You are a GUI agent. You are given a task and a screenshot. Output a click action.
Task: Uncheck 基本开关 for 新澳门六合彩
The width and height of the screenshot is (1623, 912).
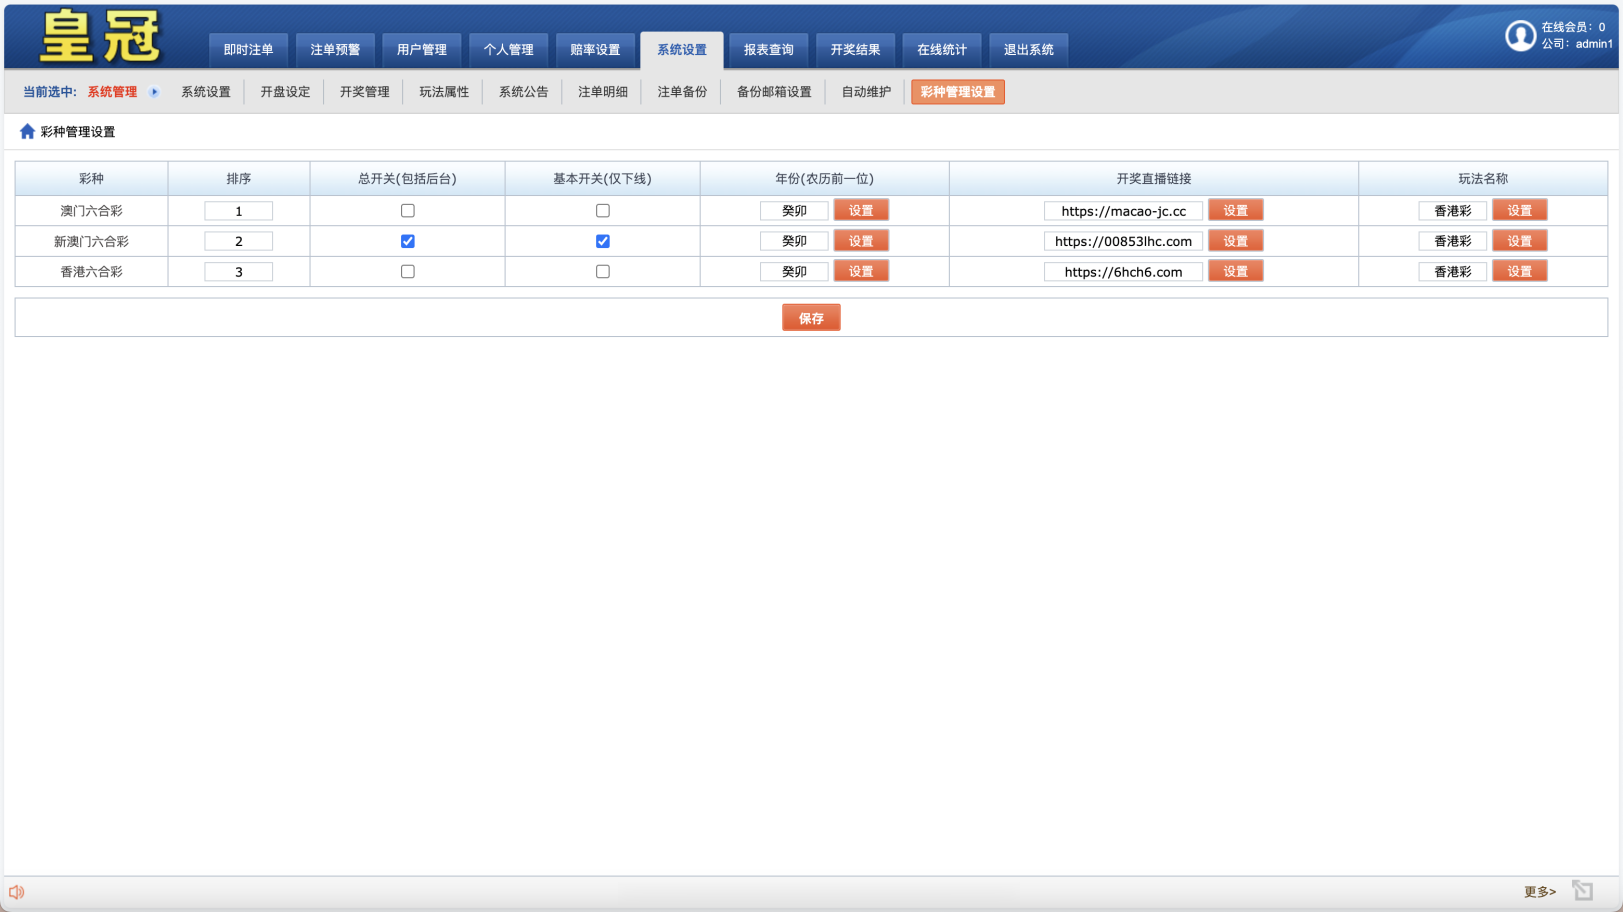point(602,241)
